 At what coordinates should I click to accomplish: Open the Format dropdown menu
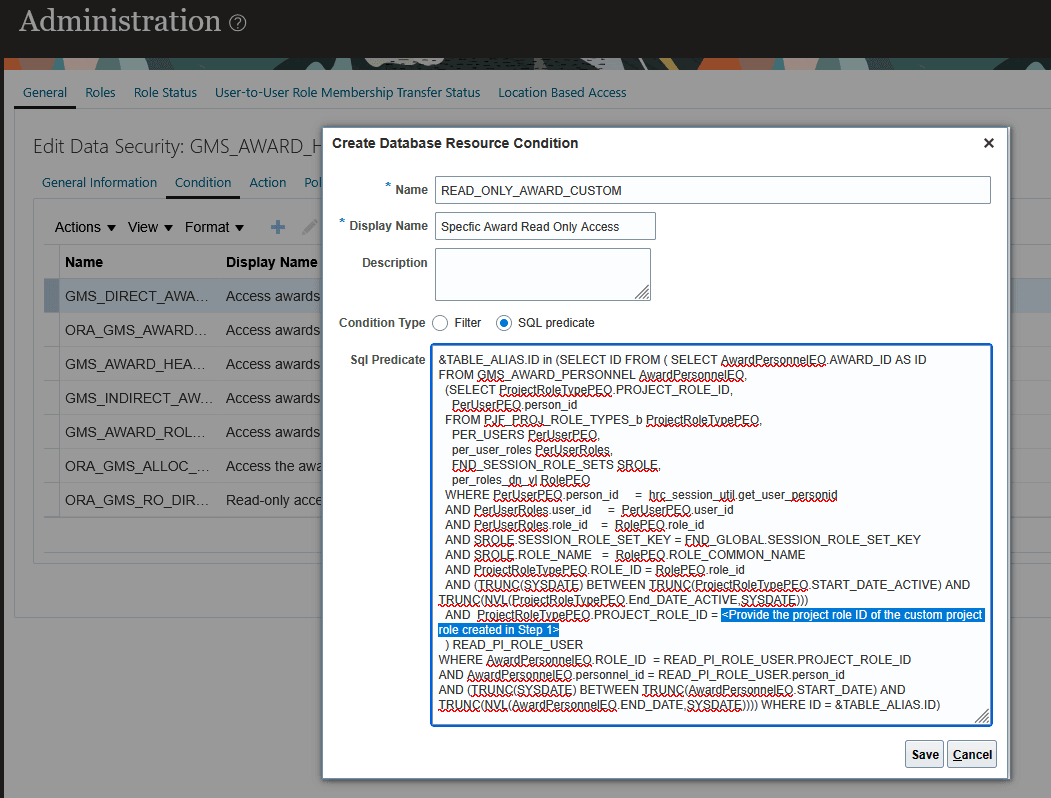(x=213, y=227)
